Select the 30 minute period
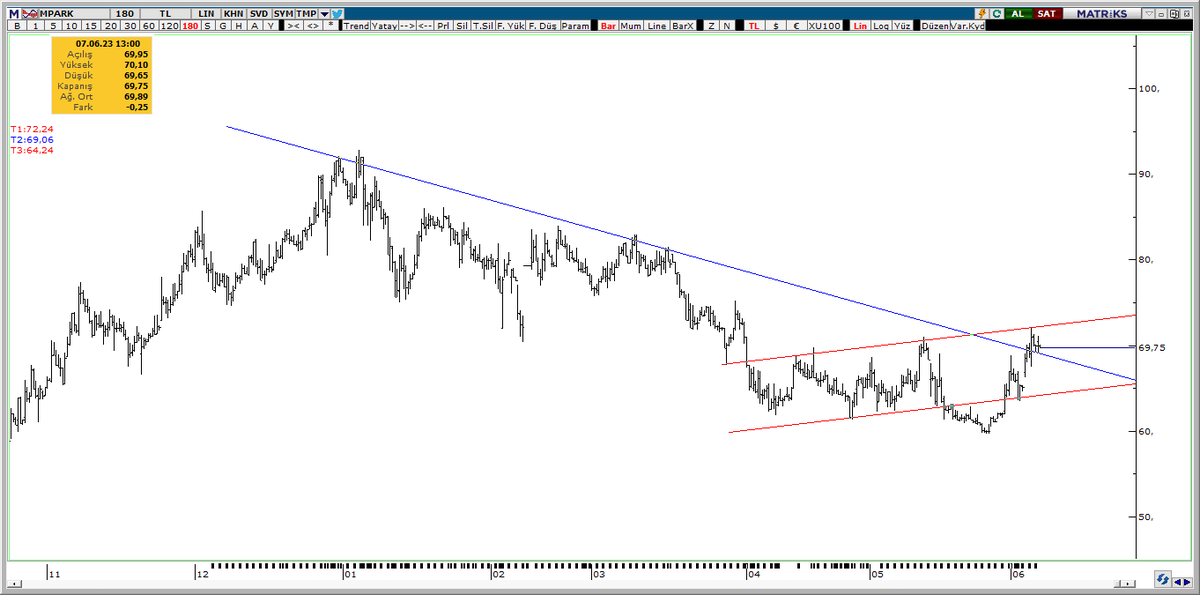 coord(130,26)
